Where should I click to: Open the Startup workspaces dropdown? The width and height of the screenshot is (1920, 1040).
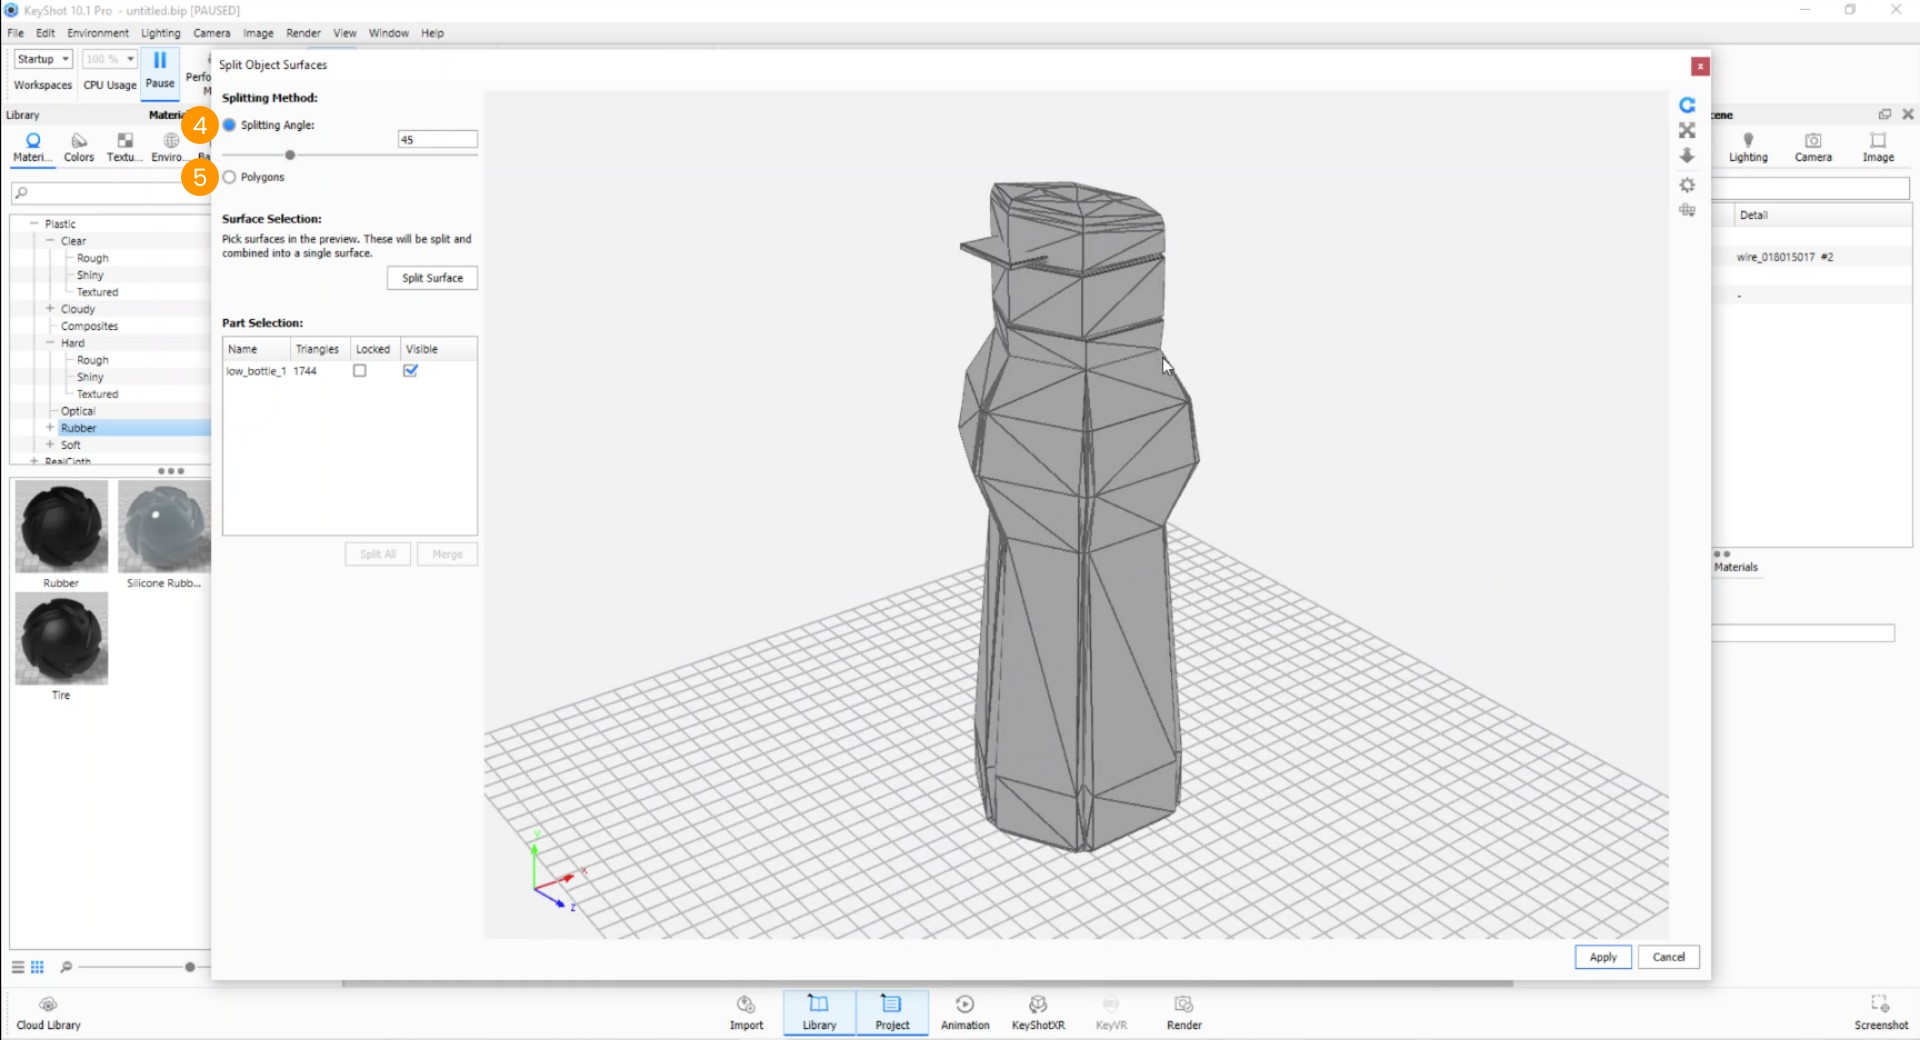click(42, 58)
